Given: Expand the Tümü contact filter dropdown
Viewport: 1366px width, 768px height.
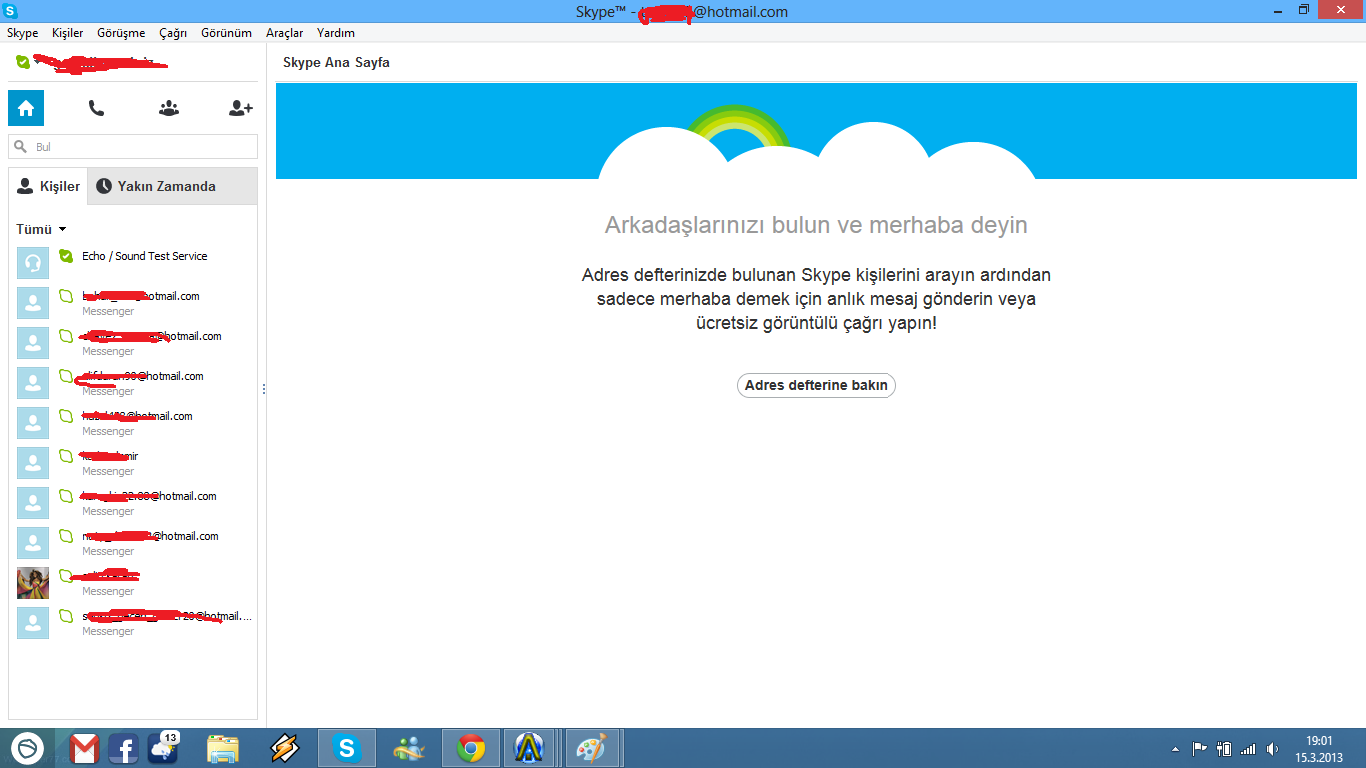Looking at the screenshot, I should click(41, 229).
